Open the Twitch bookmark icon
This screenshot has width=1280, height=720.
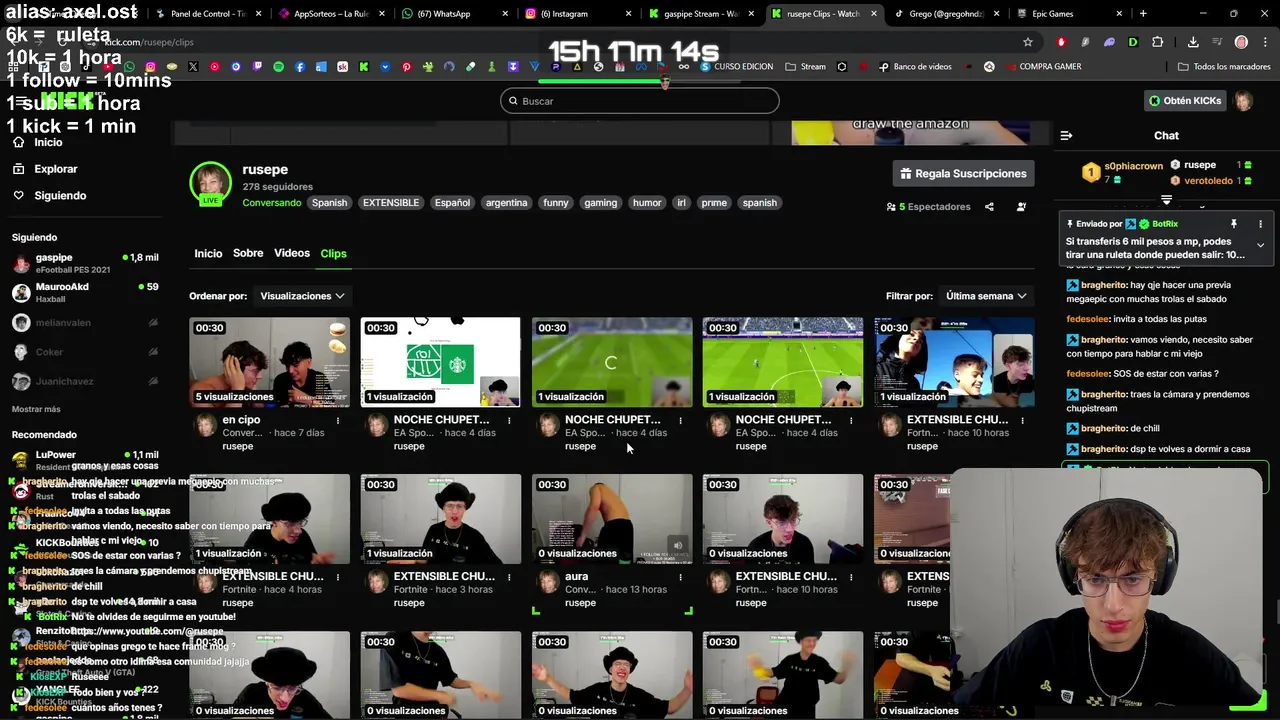[x=257, y=67]
